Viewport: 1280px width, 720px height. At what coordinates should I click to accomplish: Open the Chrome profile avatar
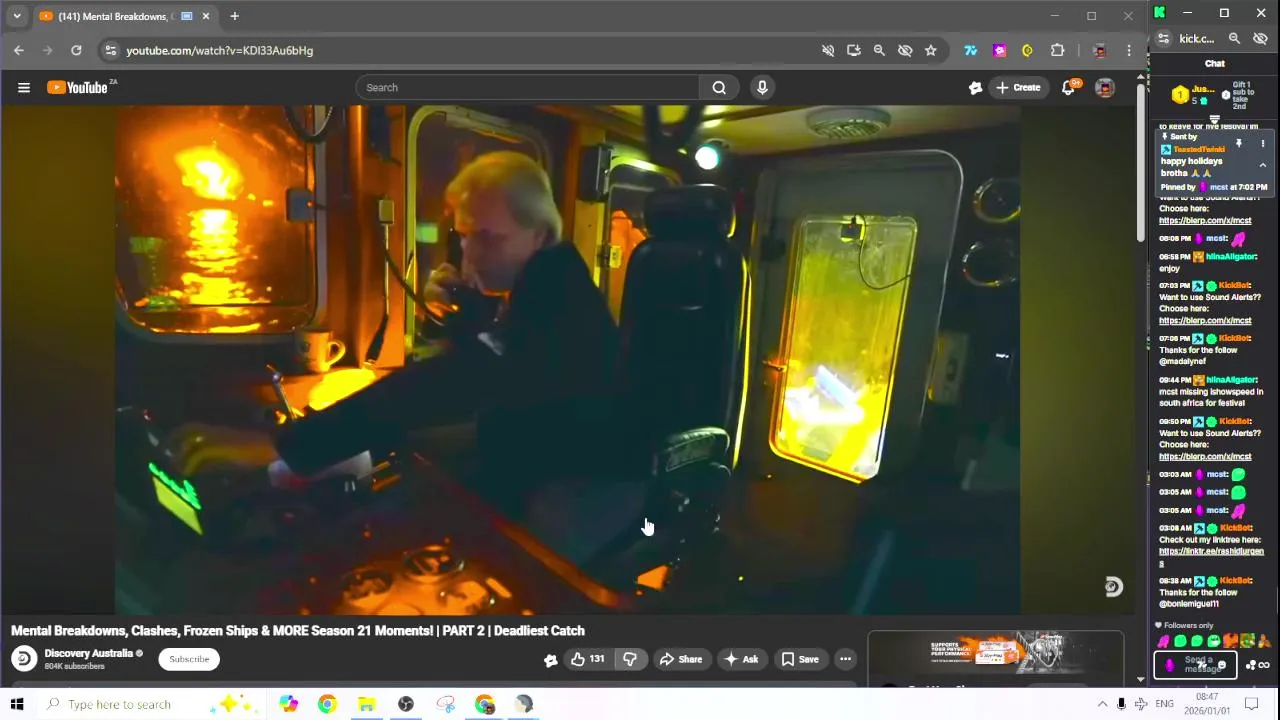(1100, 50)
